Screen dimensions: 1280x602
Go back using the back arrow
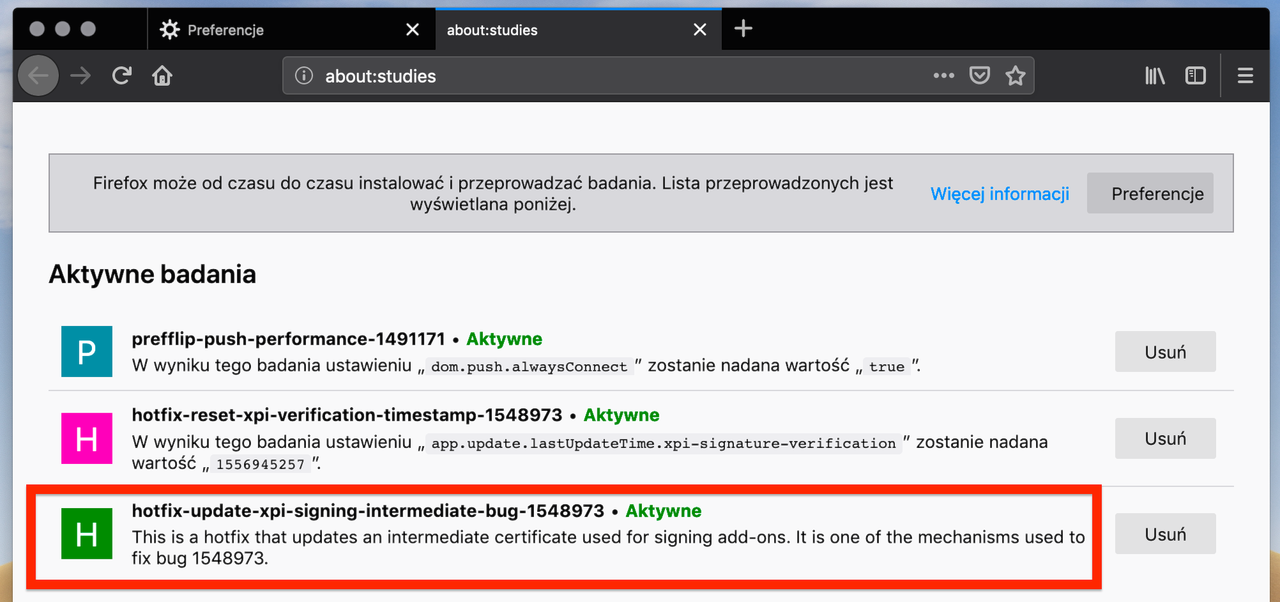coord(38,76)
